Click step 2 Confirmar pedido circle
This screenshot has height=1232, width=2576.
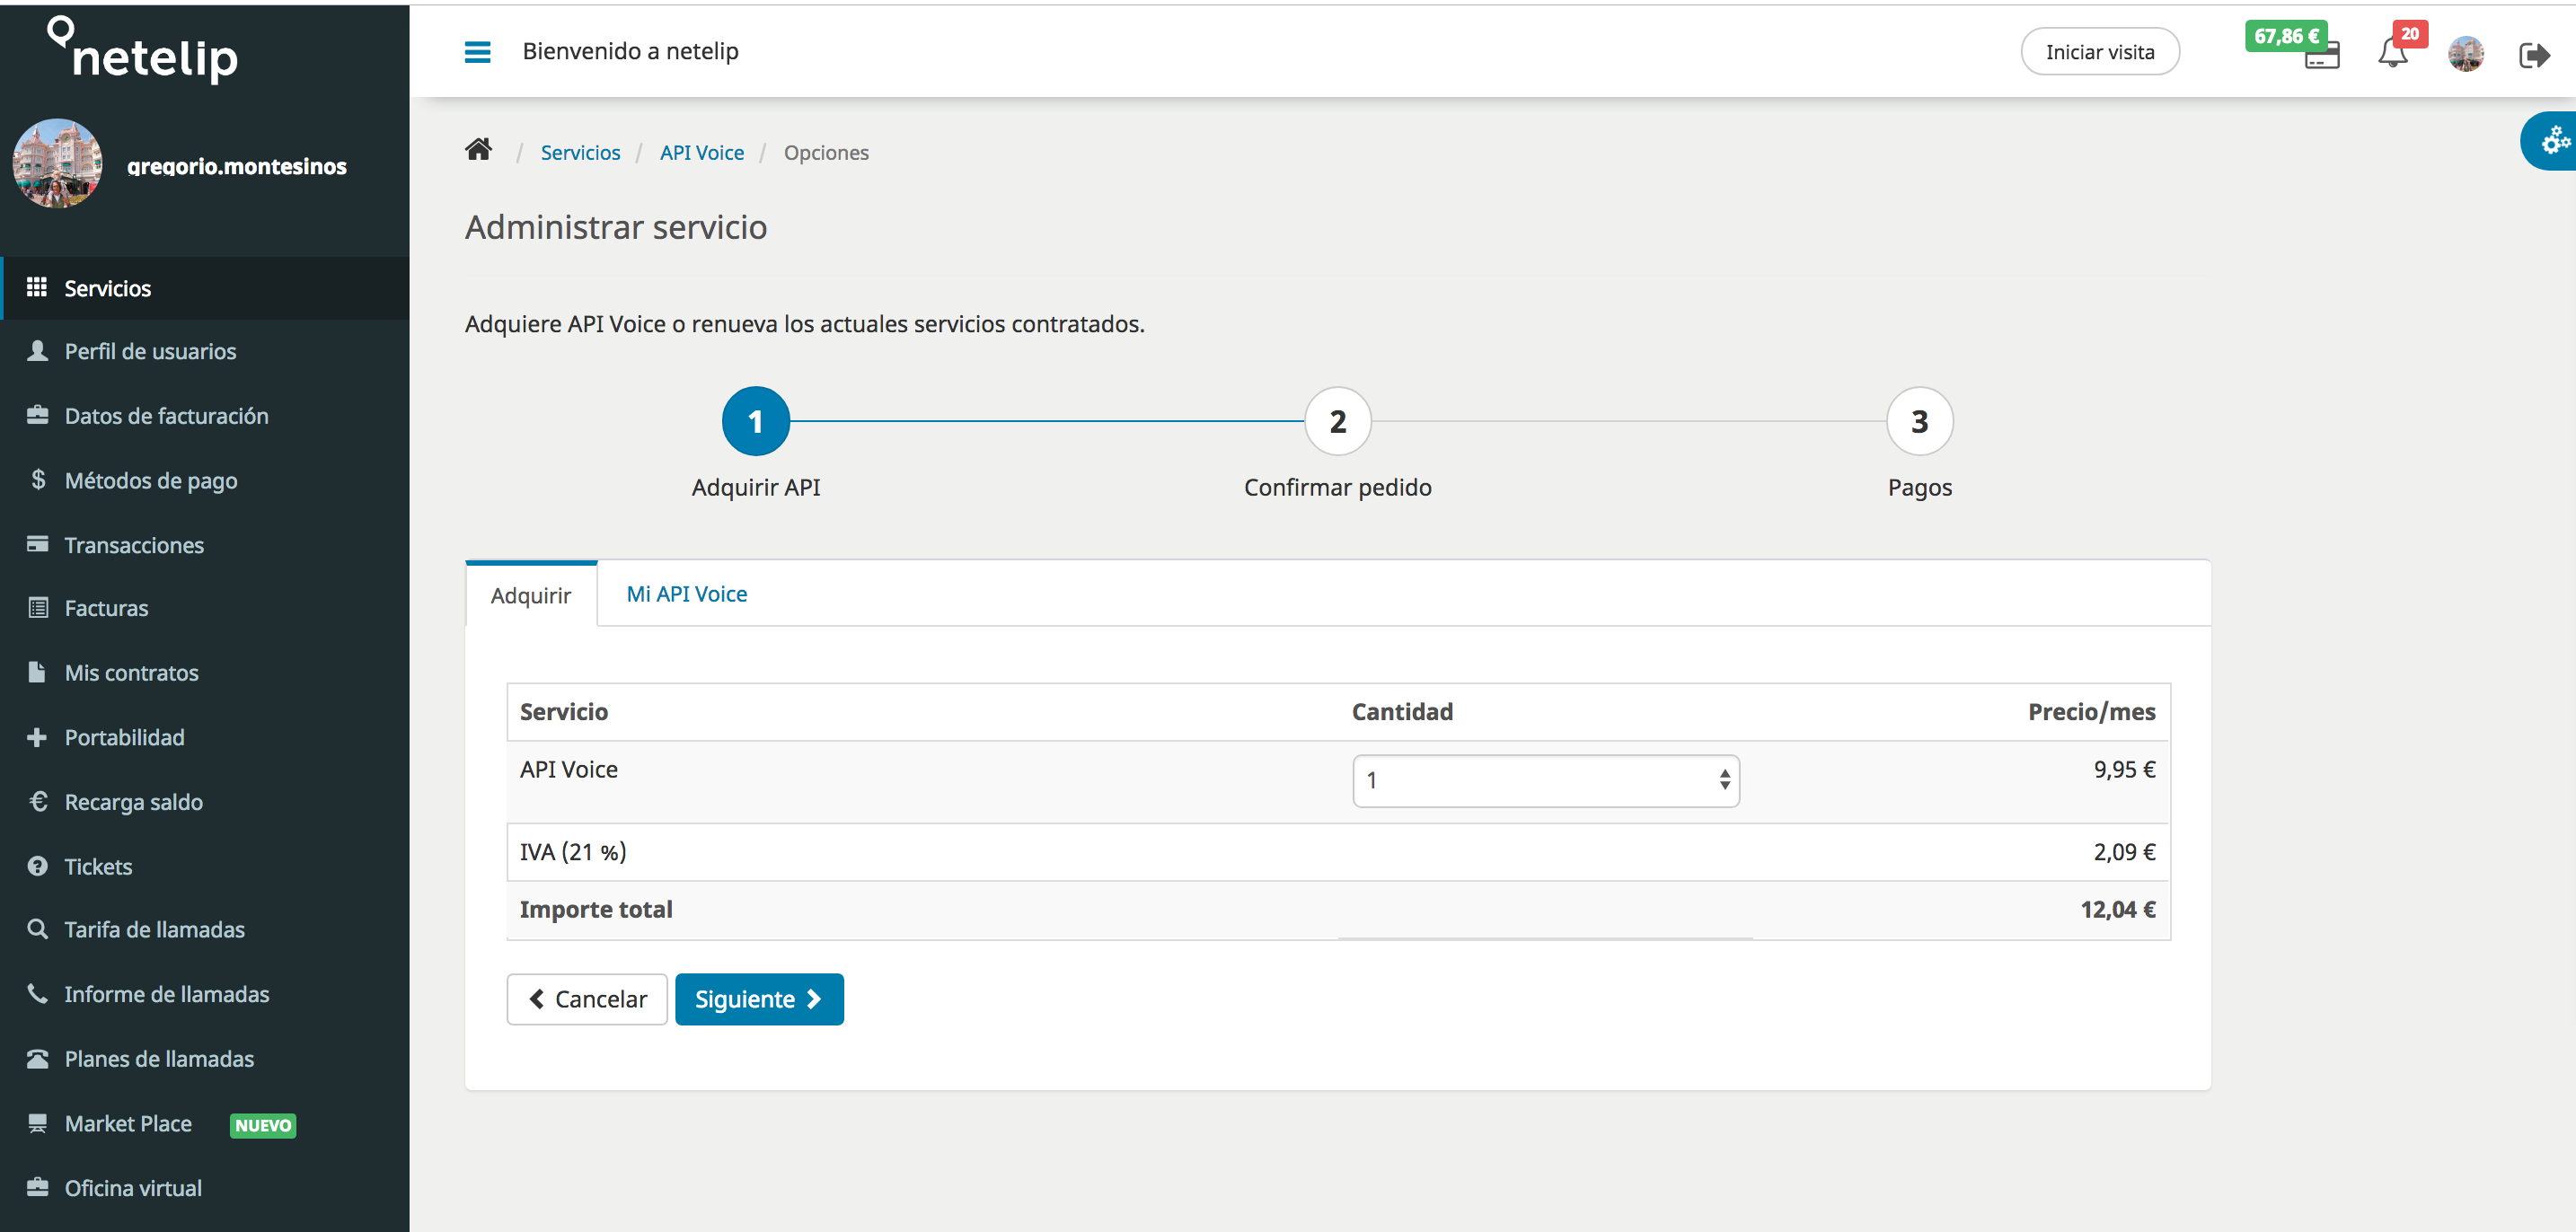(1337, 421)
